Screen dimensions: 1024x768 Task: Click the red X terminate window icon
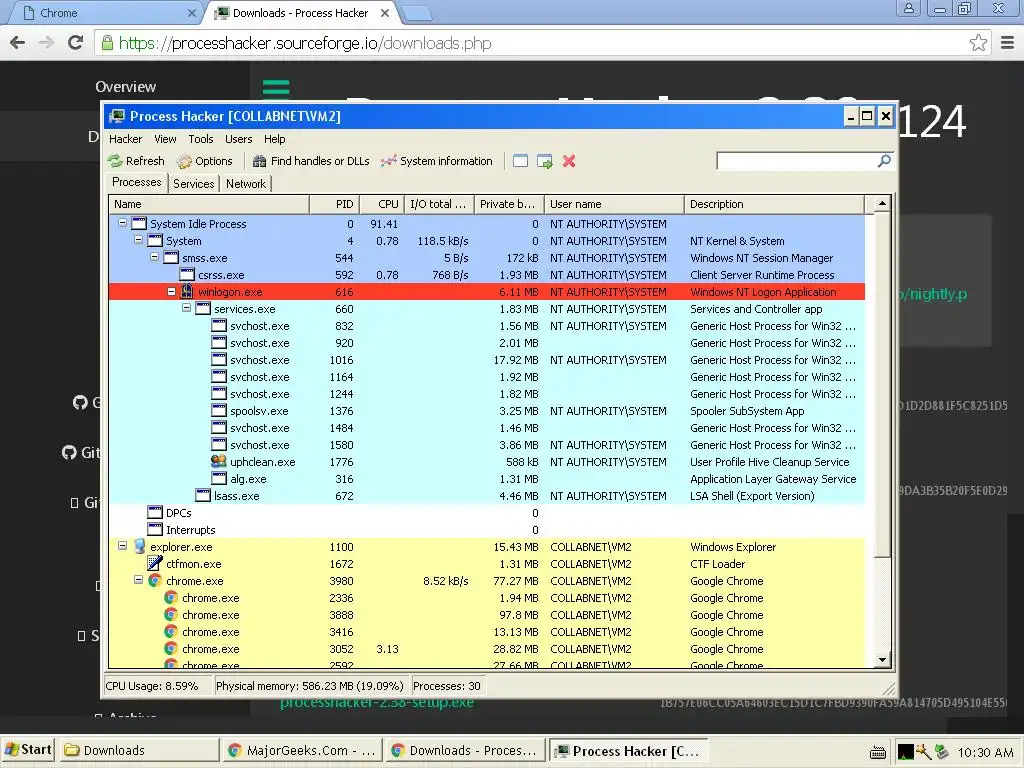569,161
